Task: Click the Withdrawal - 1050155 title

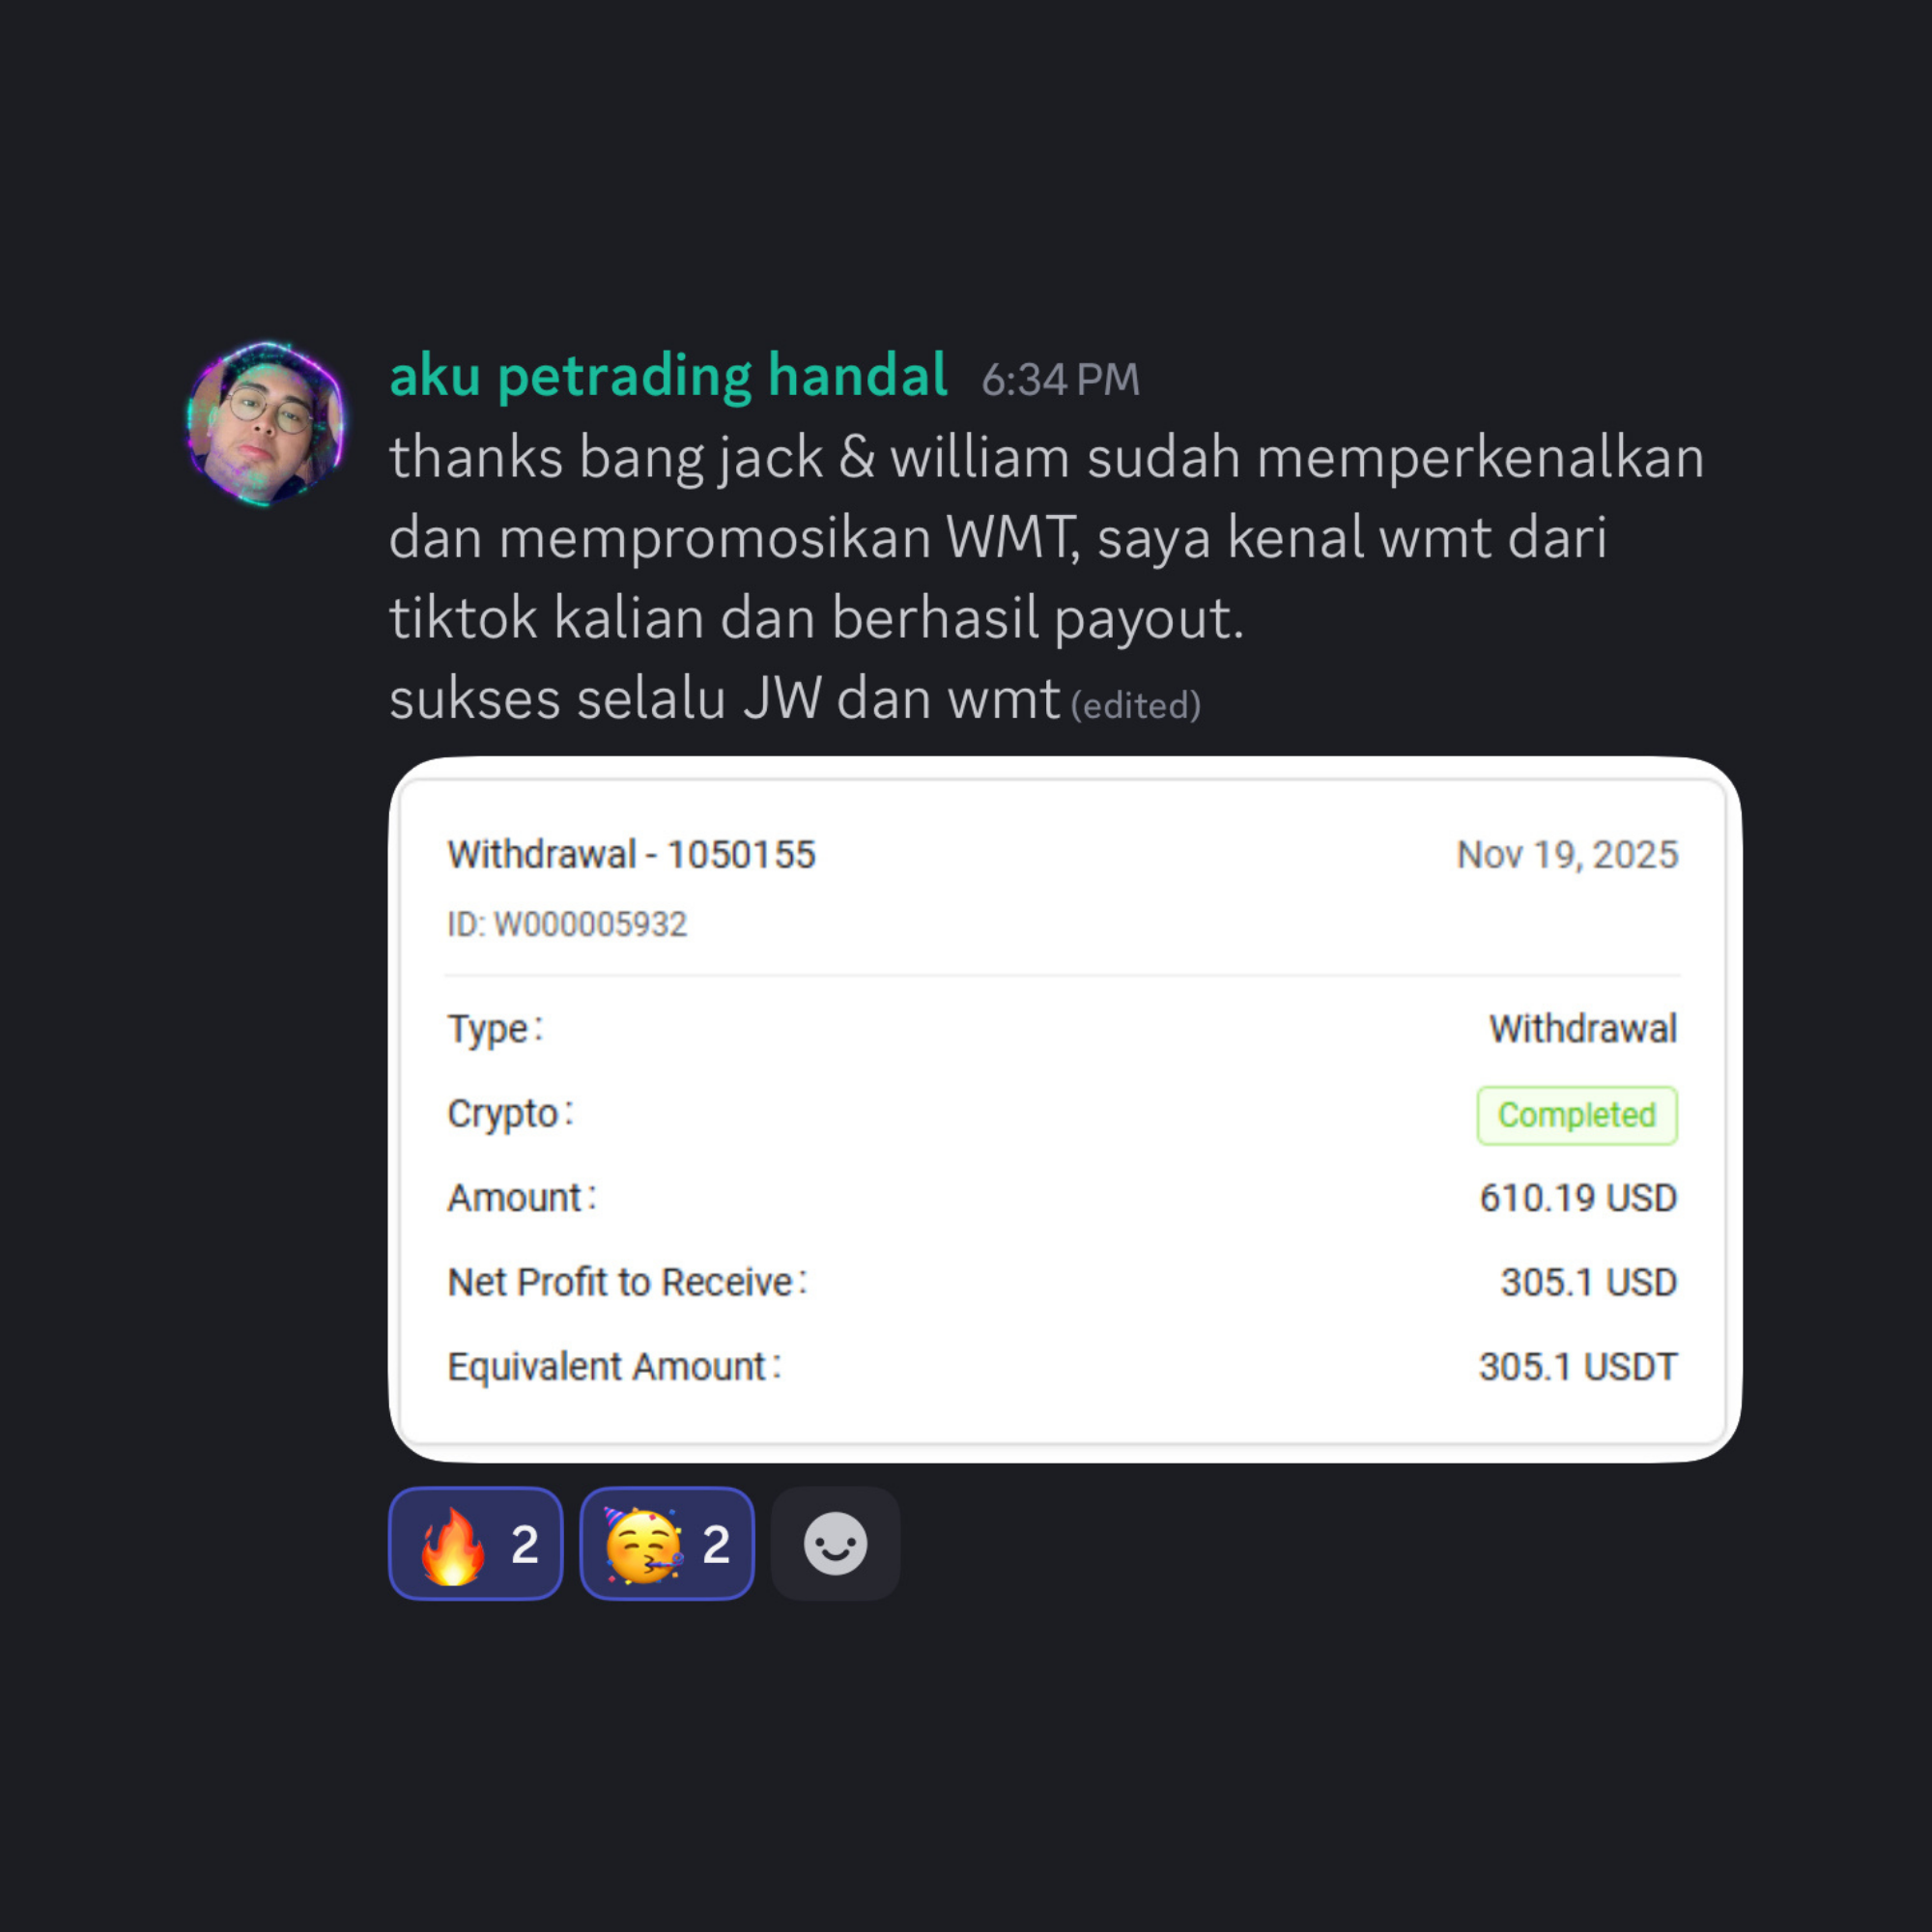Action: [631, 855]
